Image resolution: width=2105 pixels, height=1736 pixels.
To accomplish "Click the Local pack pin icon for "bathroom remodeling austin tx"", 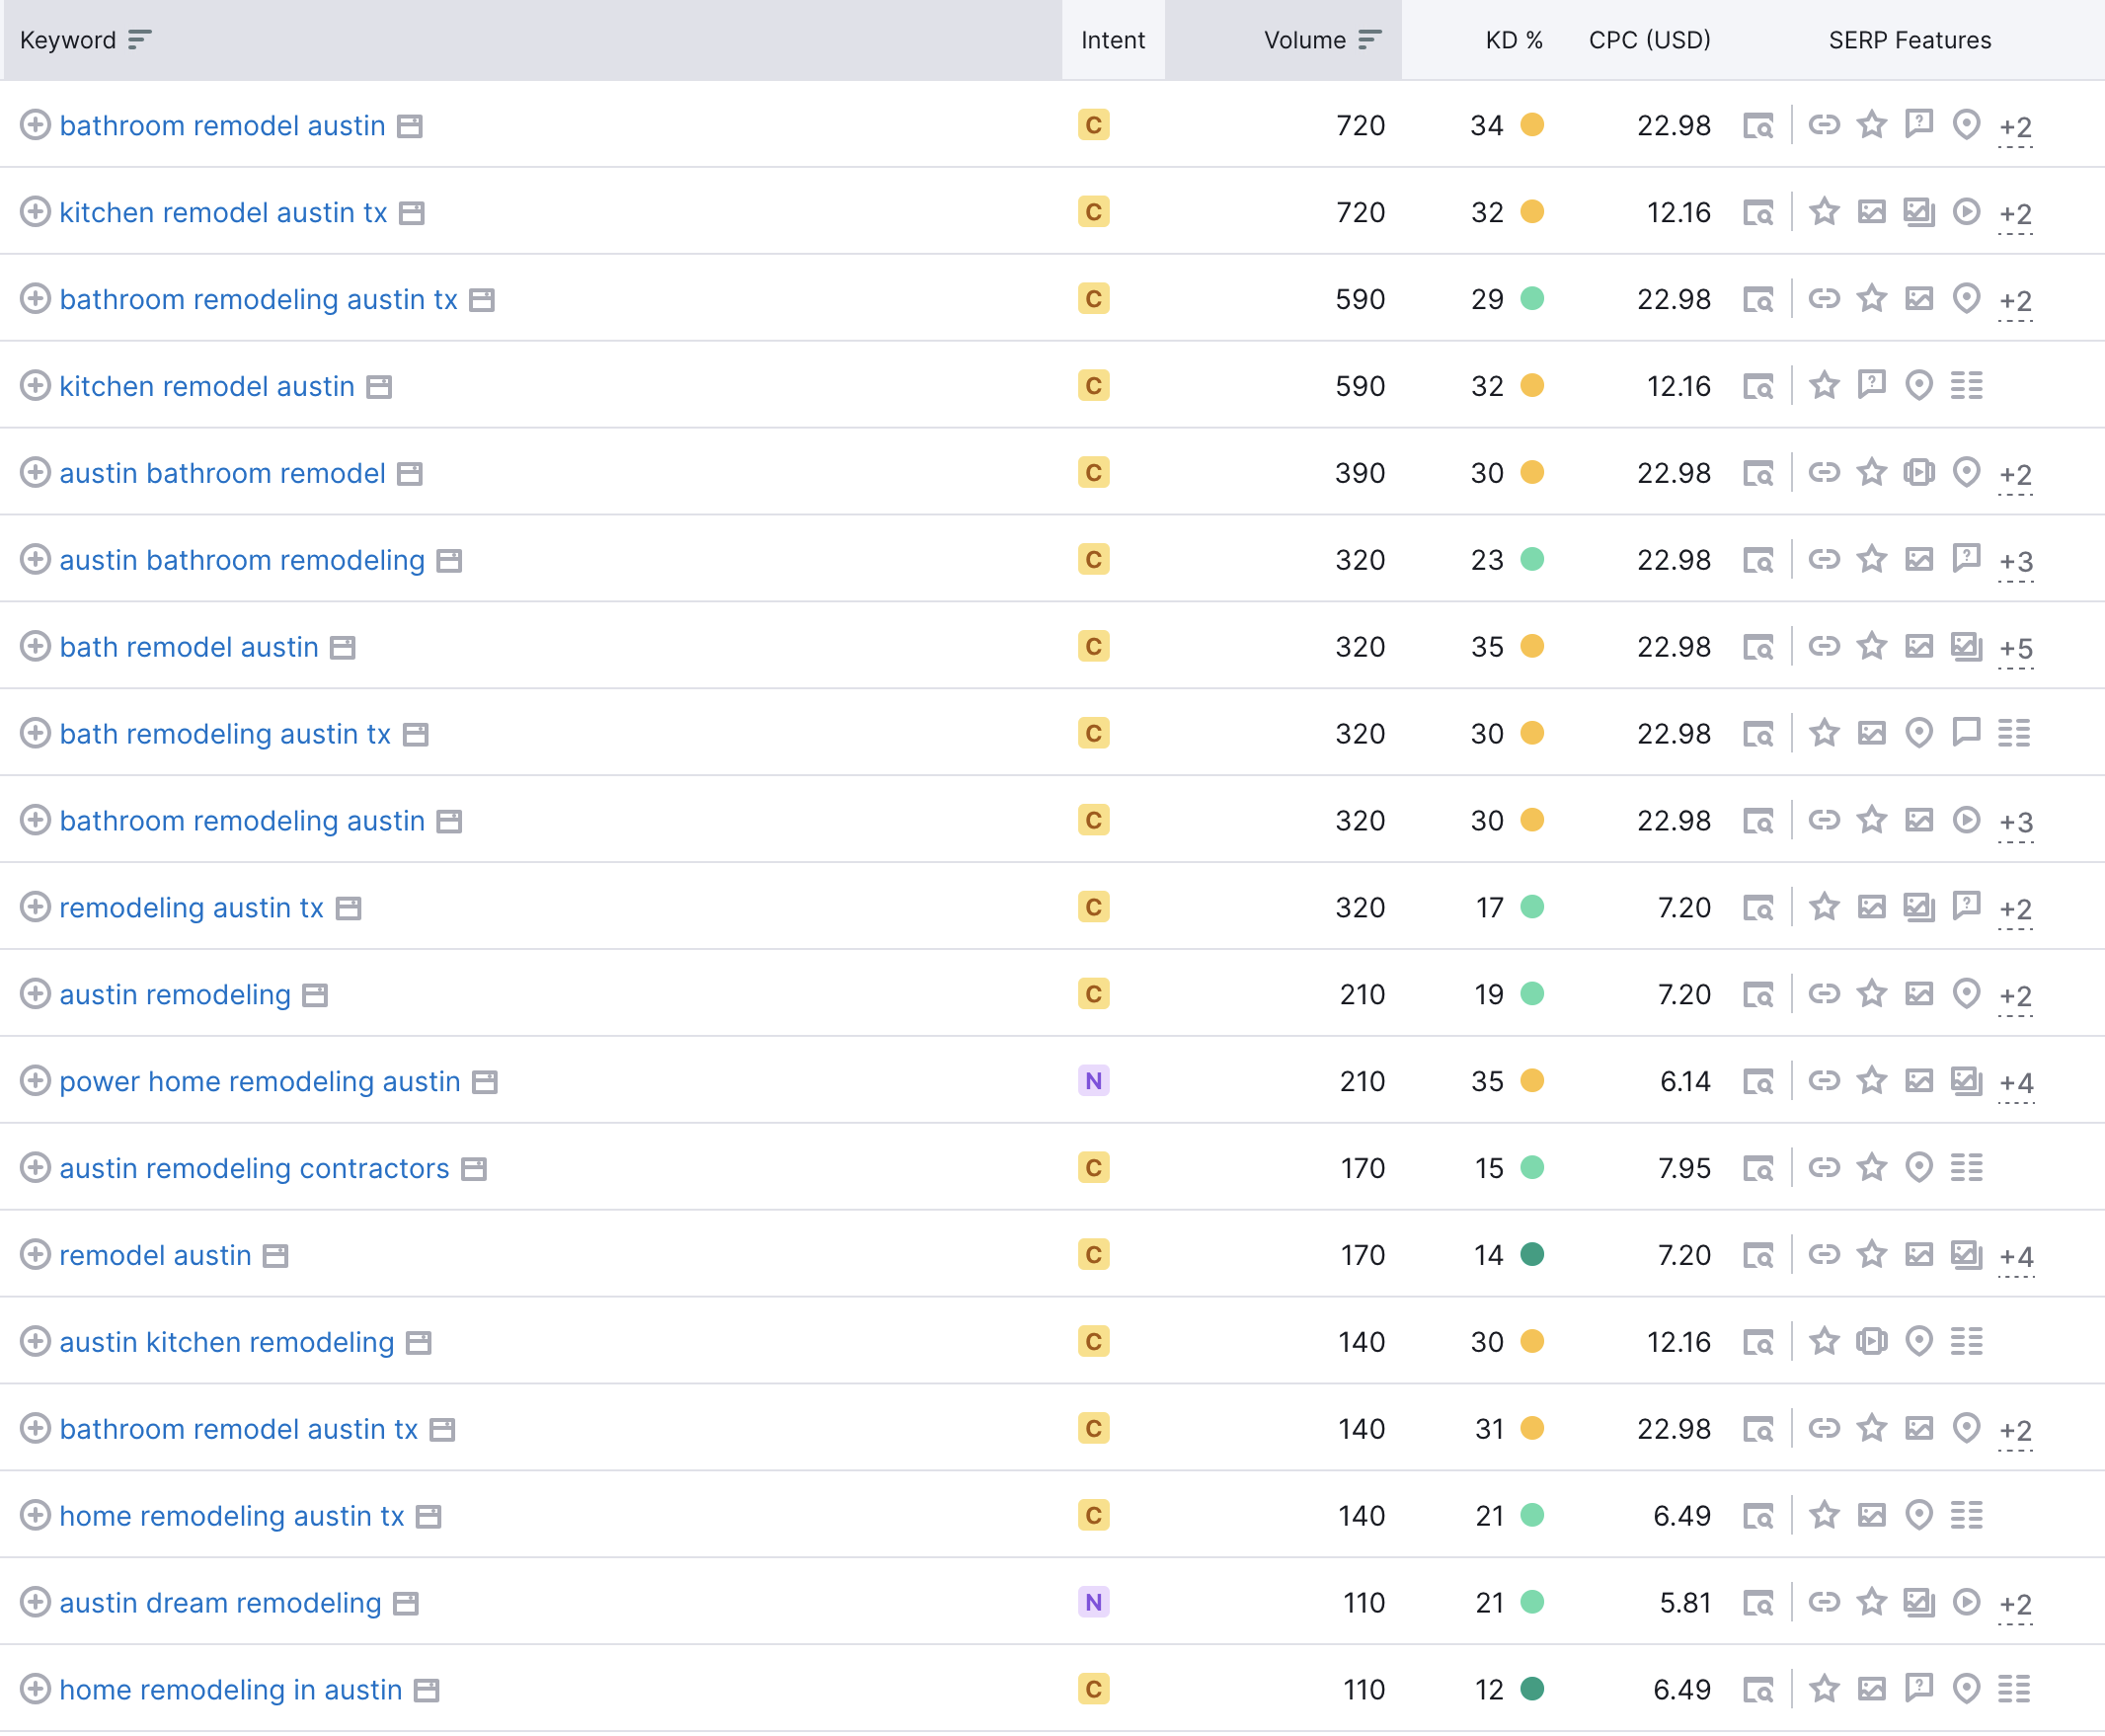I will (x=1966, y=299).
